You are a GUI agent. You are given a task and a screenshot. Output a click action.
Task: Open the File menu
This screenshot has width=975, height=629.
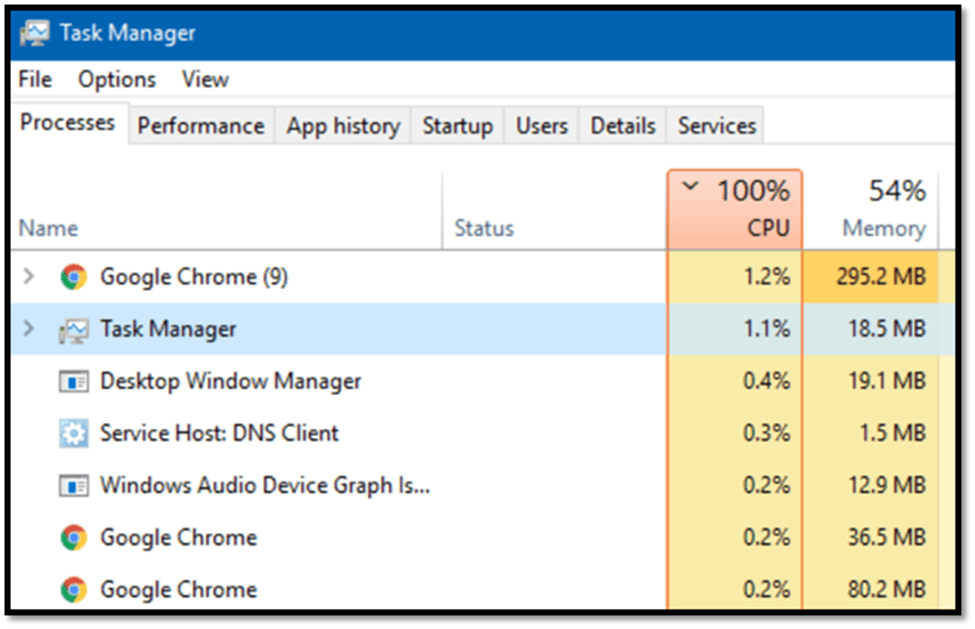[35, 80]
